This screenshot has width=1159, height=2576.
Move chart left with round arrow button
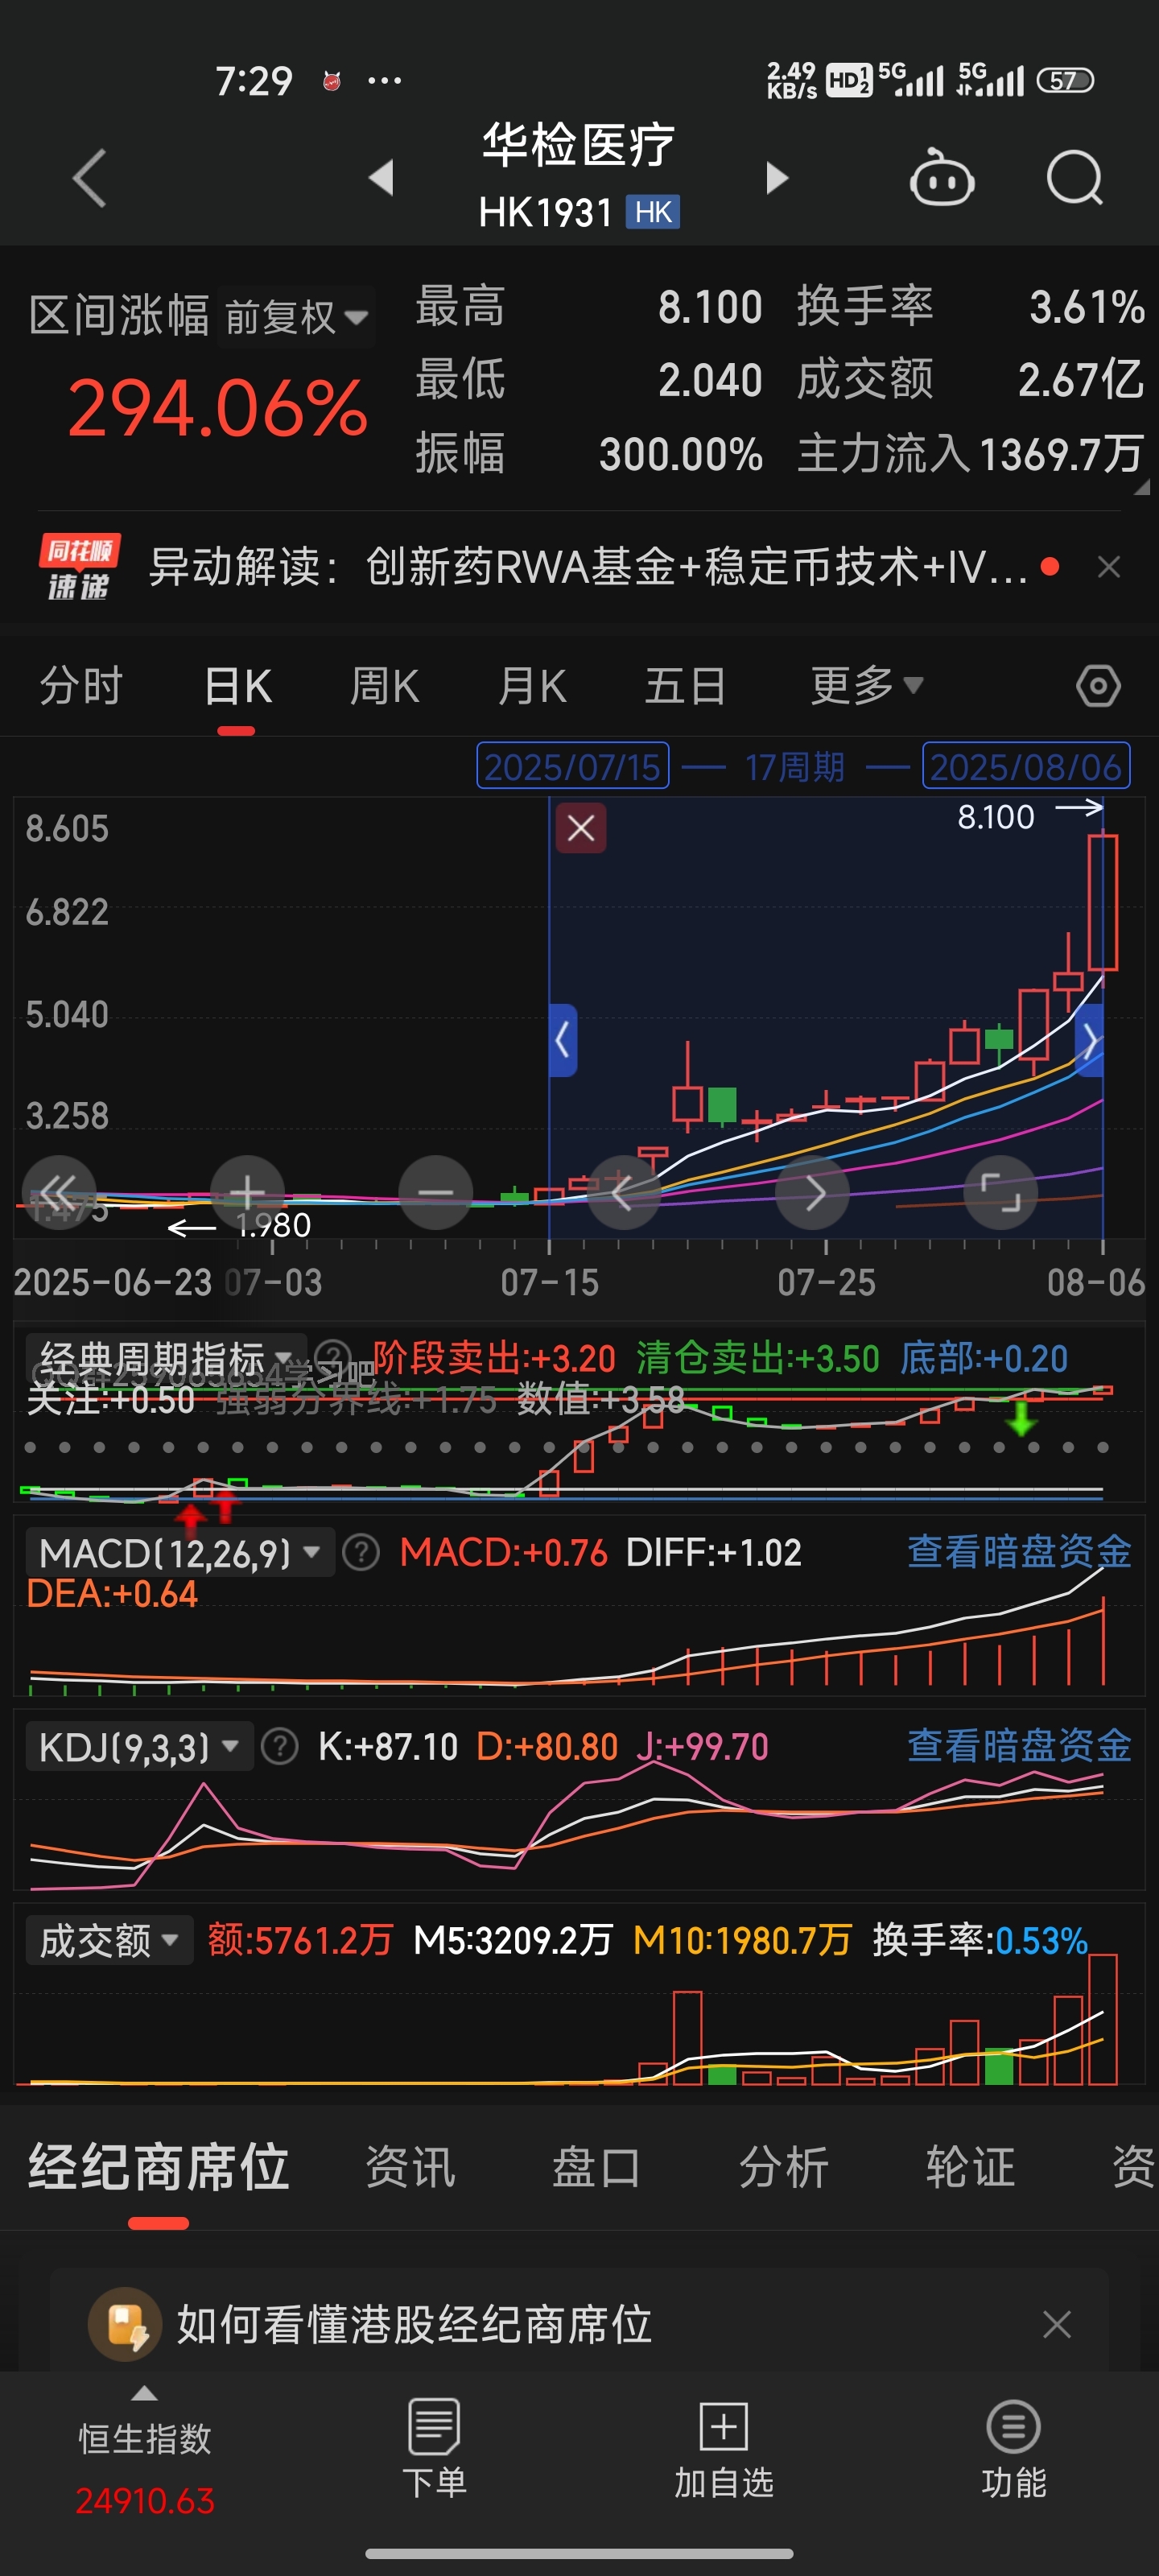(623, 1192)
